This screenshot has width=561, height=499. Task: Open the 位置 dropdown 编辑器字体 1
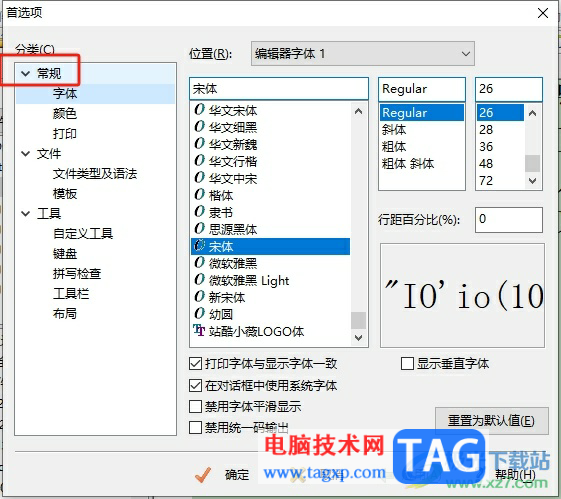click(x=363, y=54)
